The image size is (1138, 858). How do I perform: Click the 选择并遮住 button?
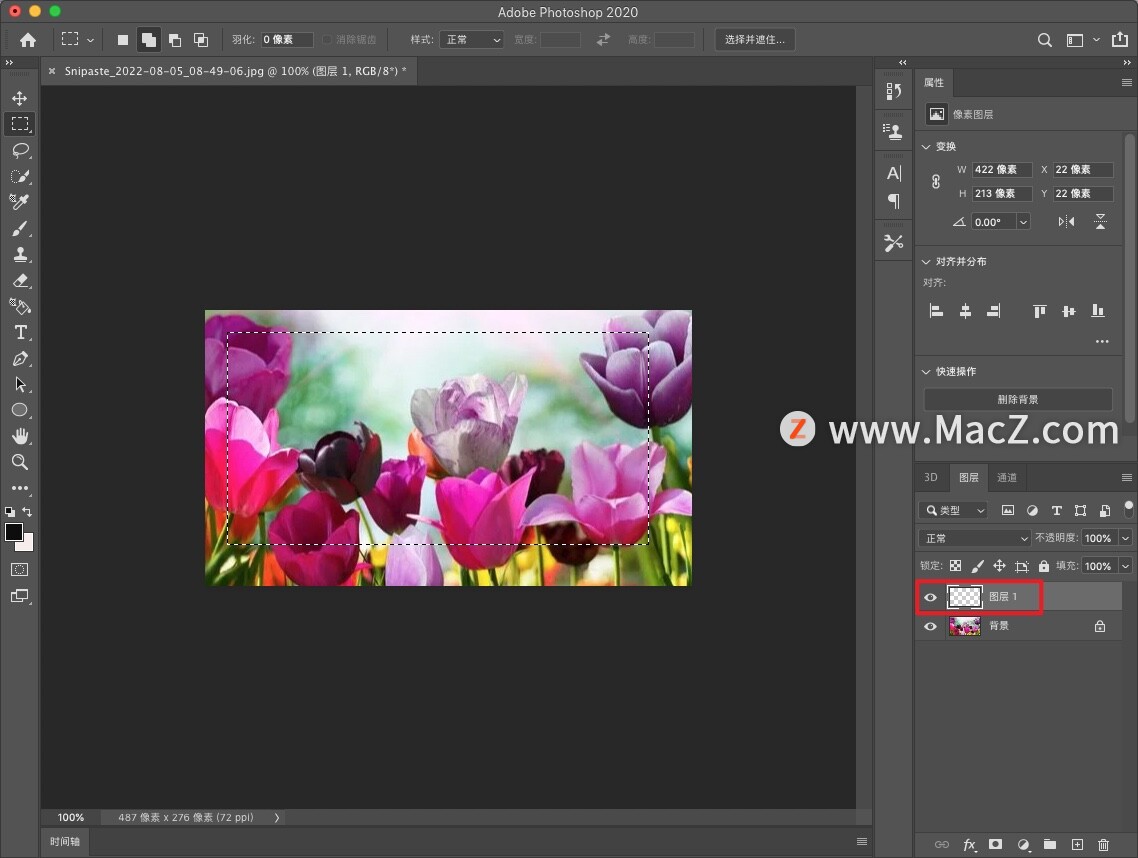point(755,39)
